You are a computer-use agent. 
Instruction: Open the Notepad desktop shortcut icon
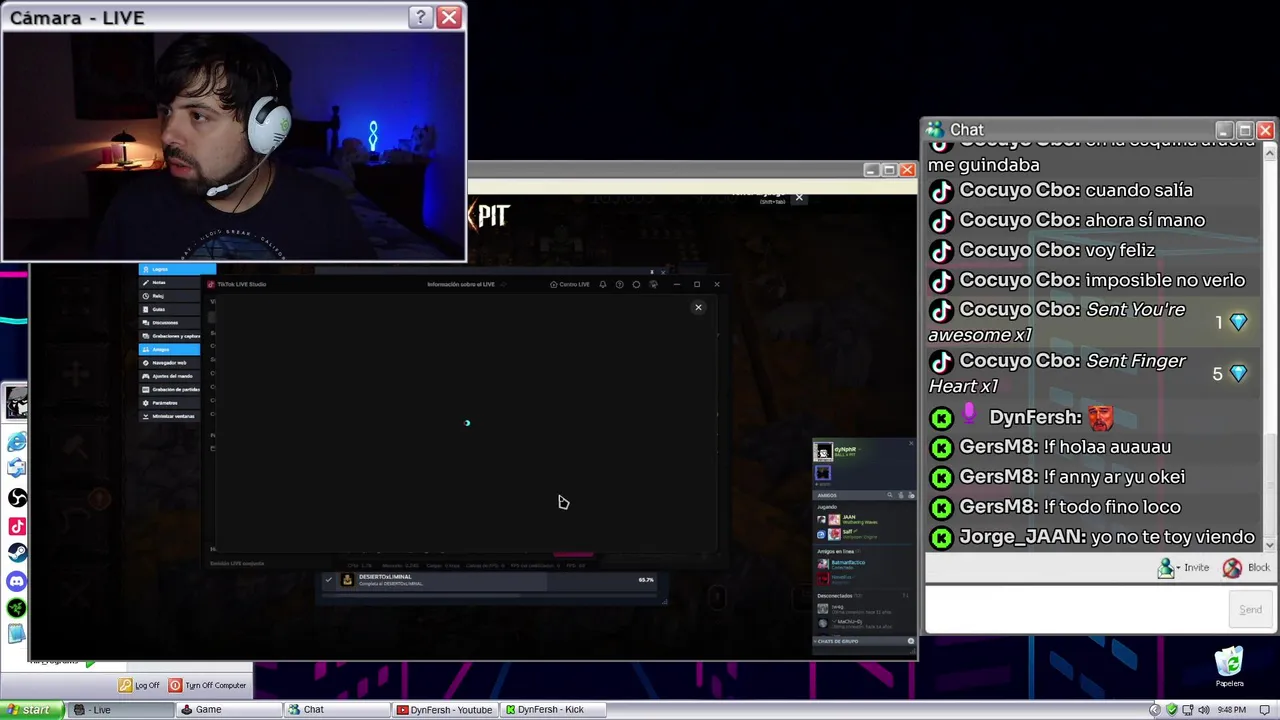pos(17,634)
